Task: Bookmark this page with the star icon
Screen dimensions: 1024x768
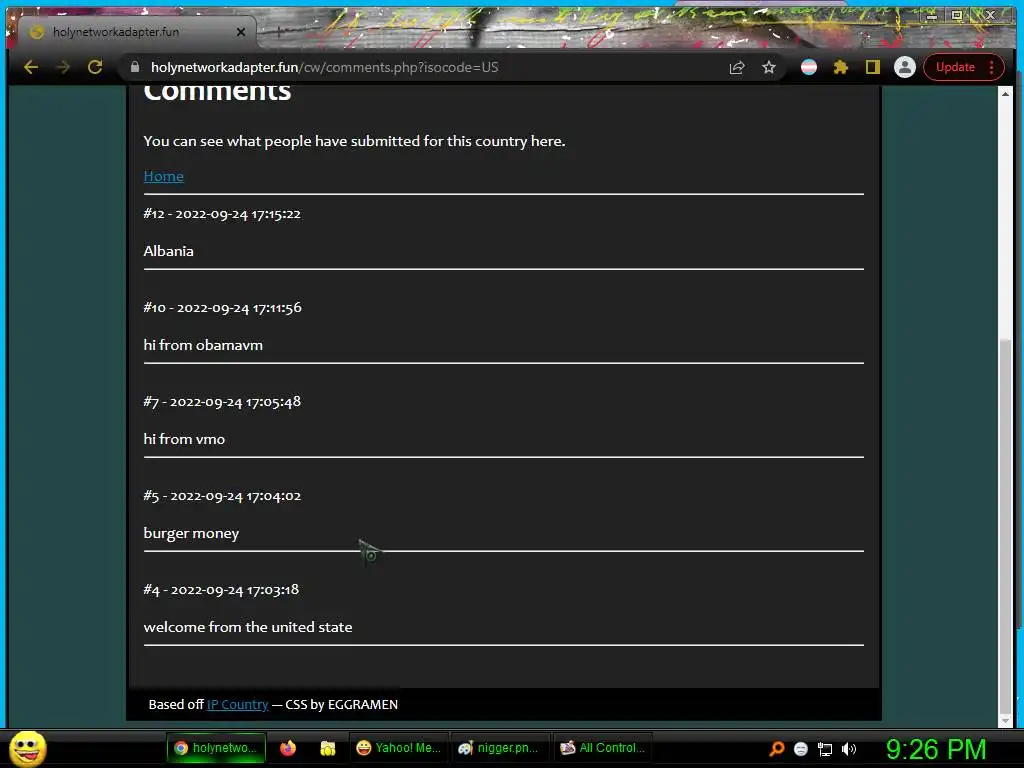Action: click(769, 67)
